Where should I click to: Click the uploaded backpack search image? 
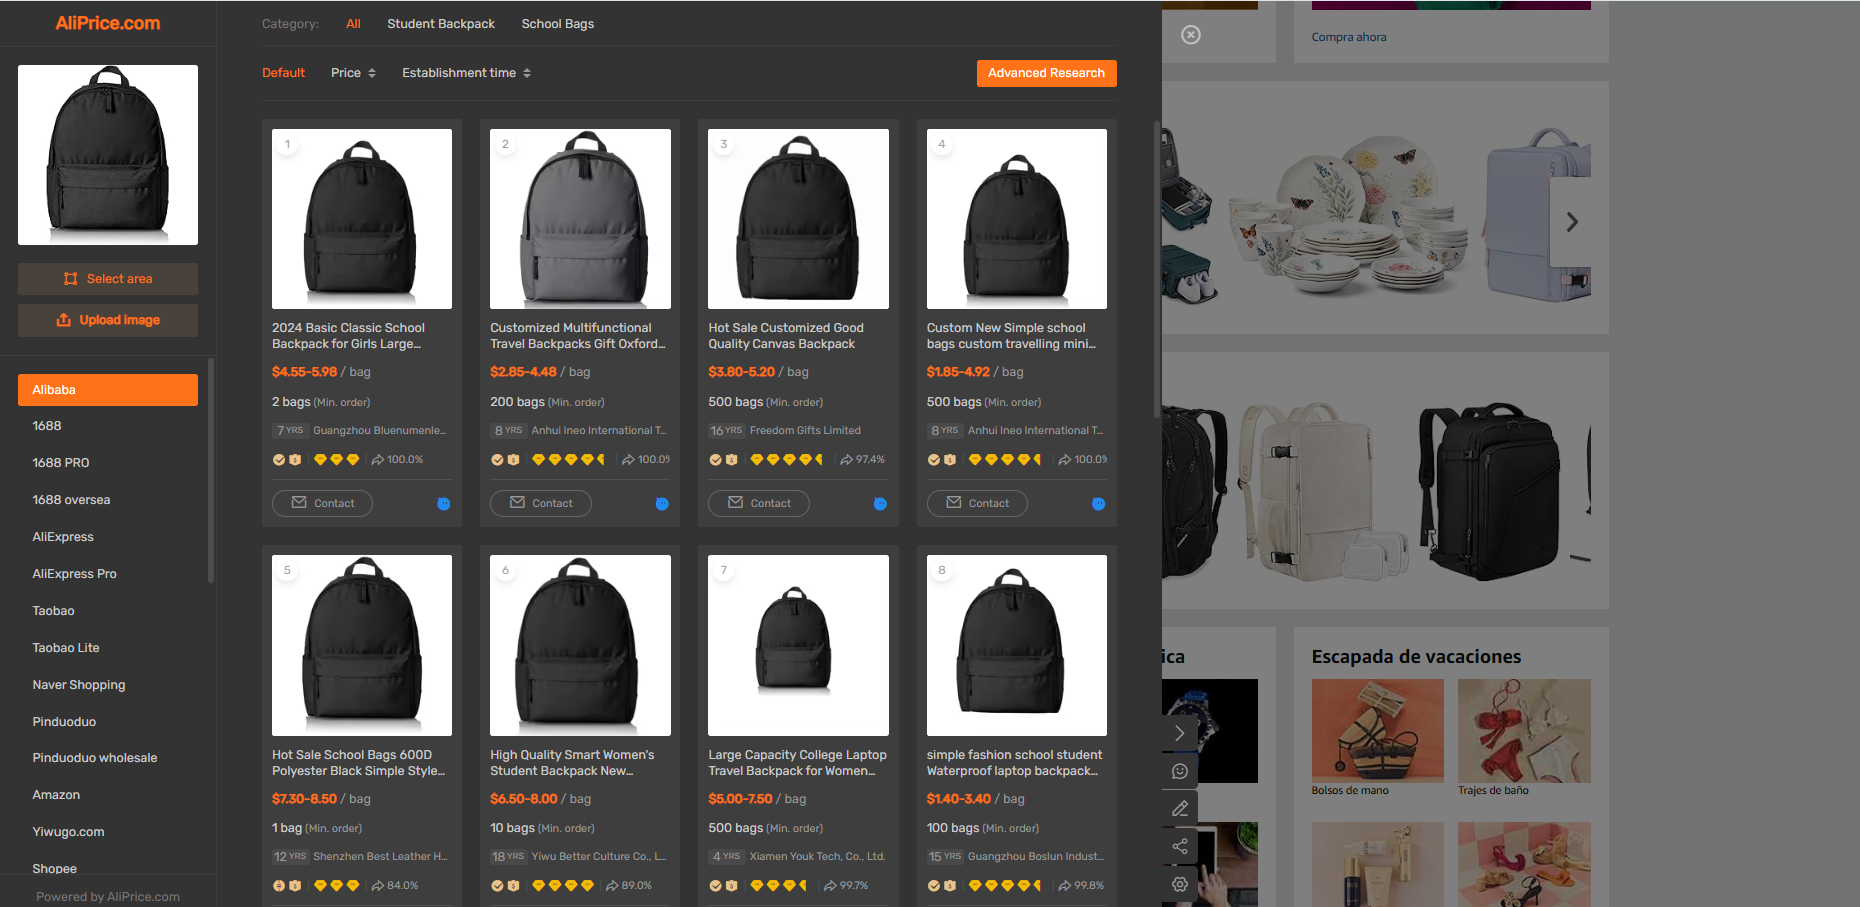(108, 155)
